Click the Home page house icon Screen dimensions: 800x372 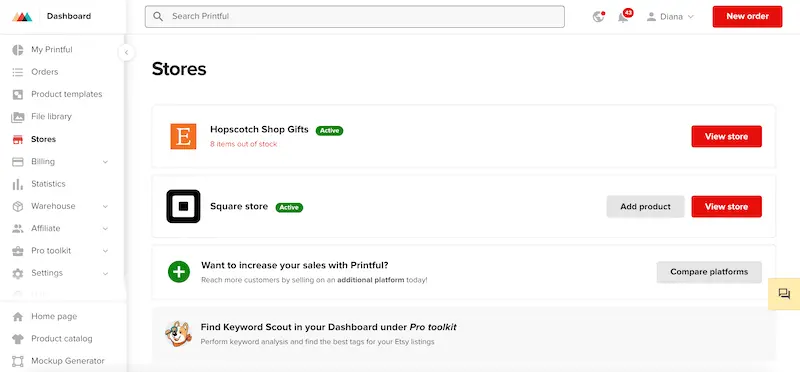pos(18,316)
